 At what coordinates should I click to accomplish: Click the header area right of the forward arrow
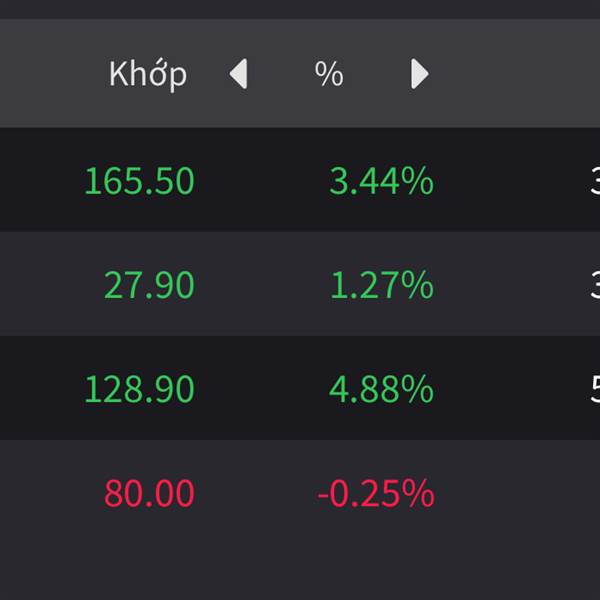coord(520,74)
